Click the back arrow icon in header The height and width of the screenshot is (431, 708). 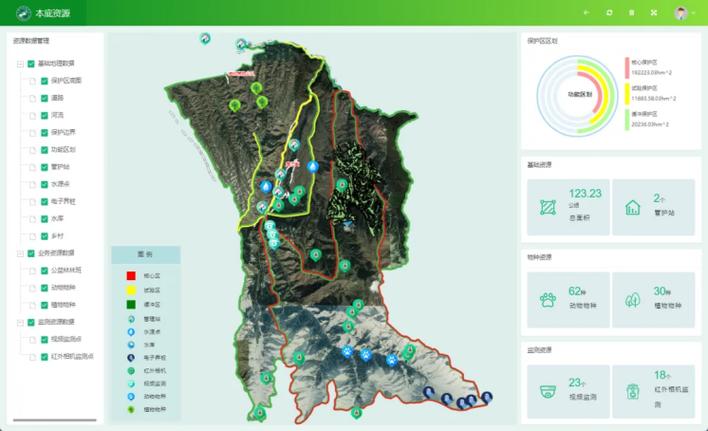point(586,13)
